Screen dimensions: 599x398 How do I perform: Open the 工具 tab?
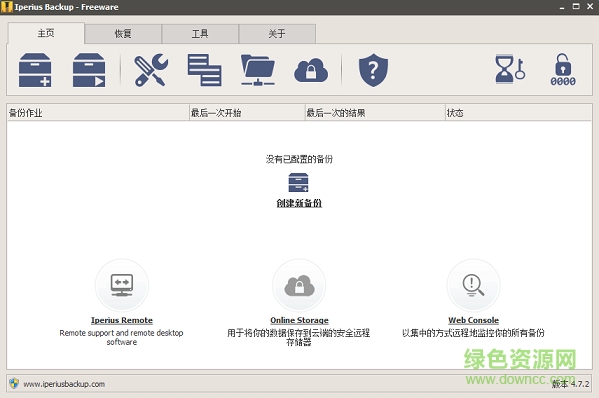tap(200, 34)
